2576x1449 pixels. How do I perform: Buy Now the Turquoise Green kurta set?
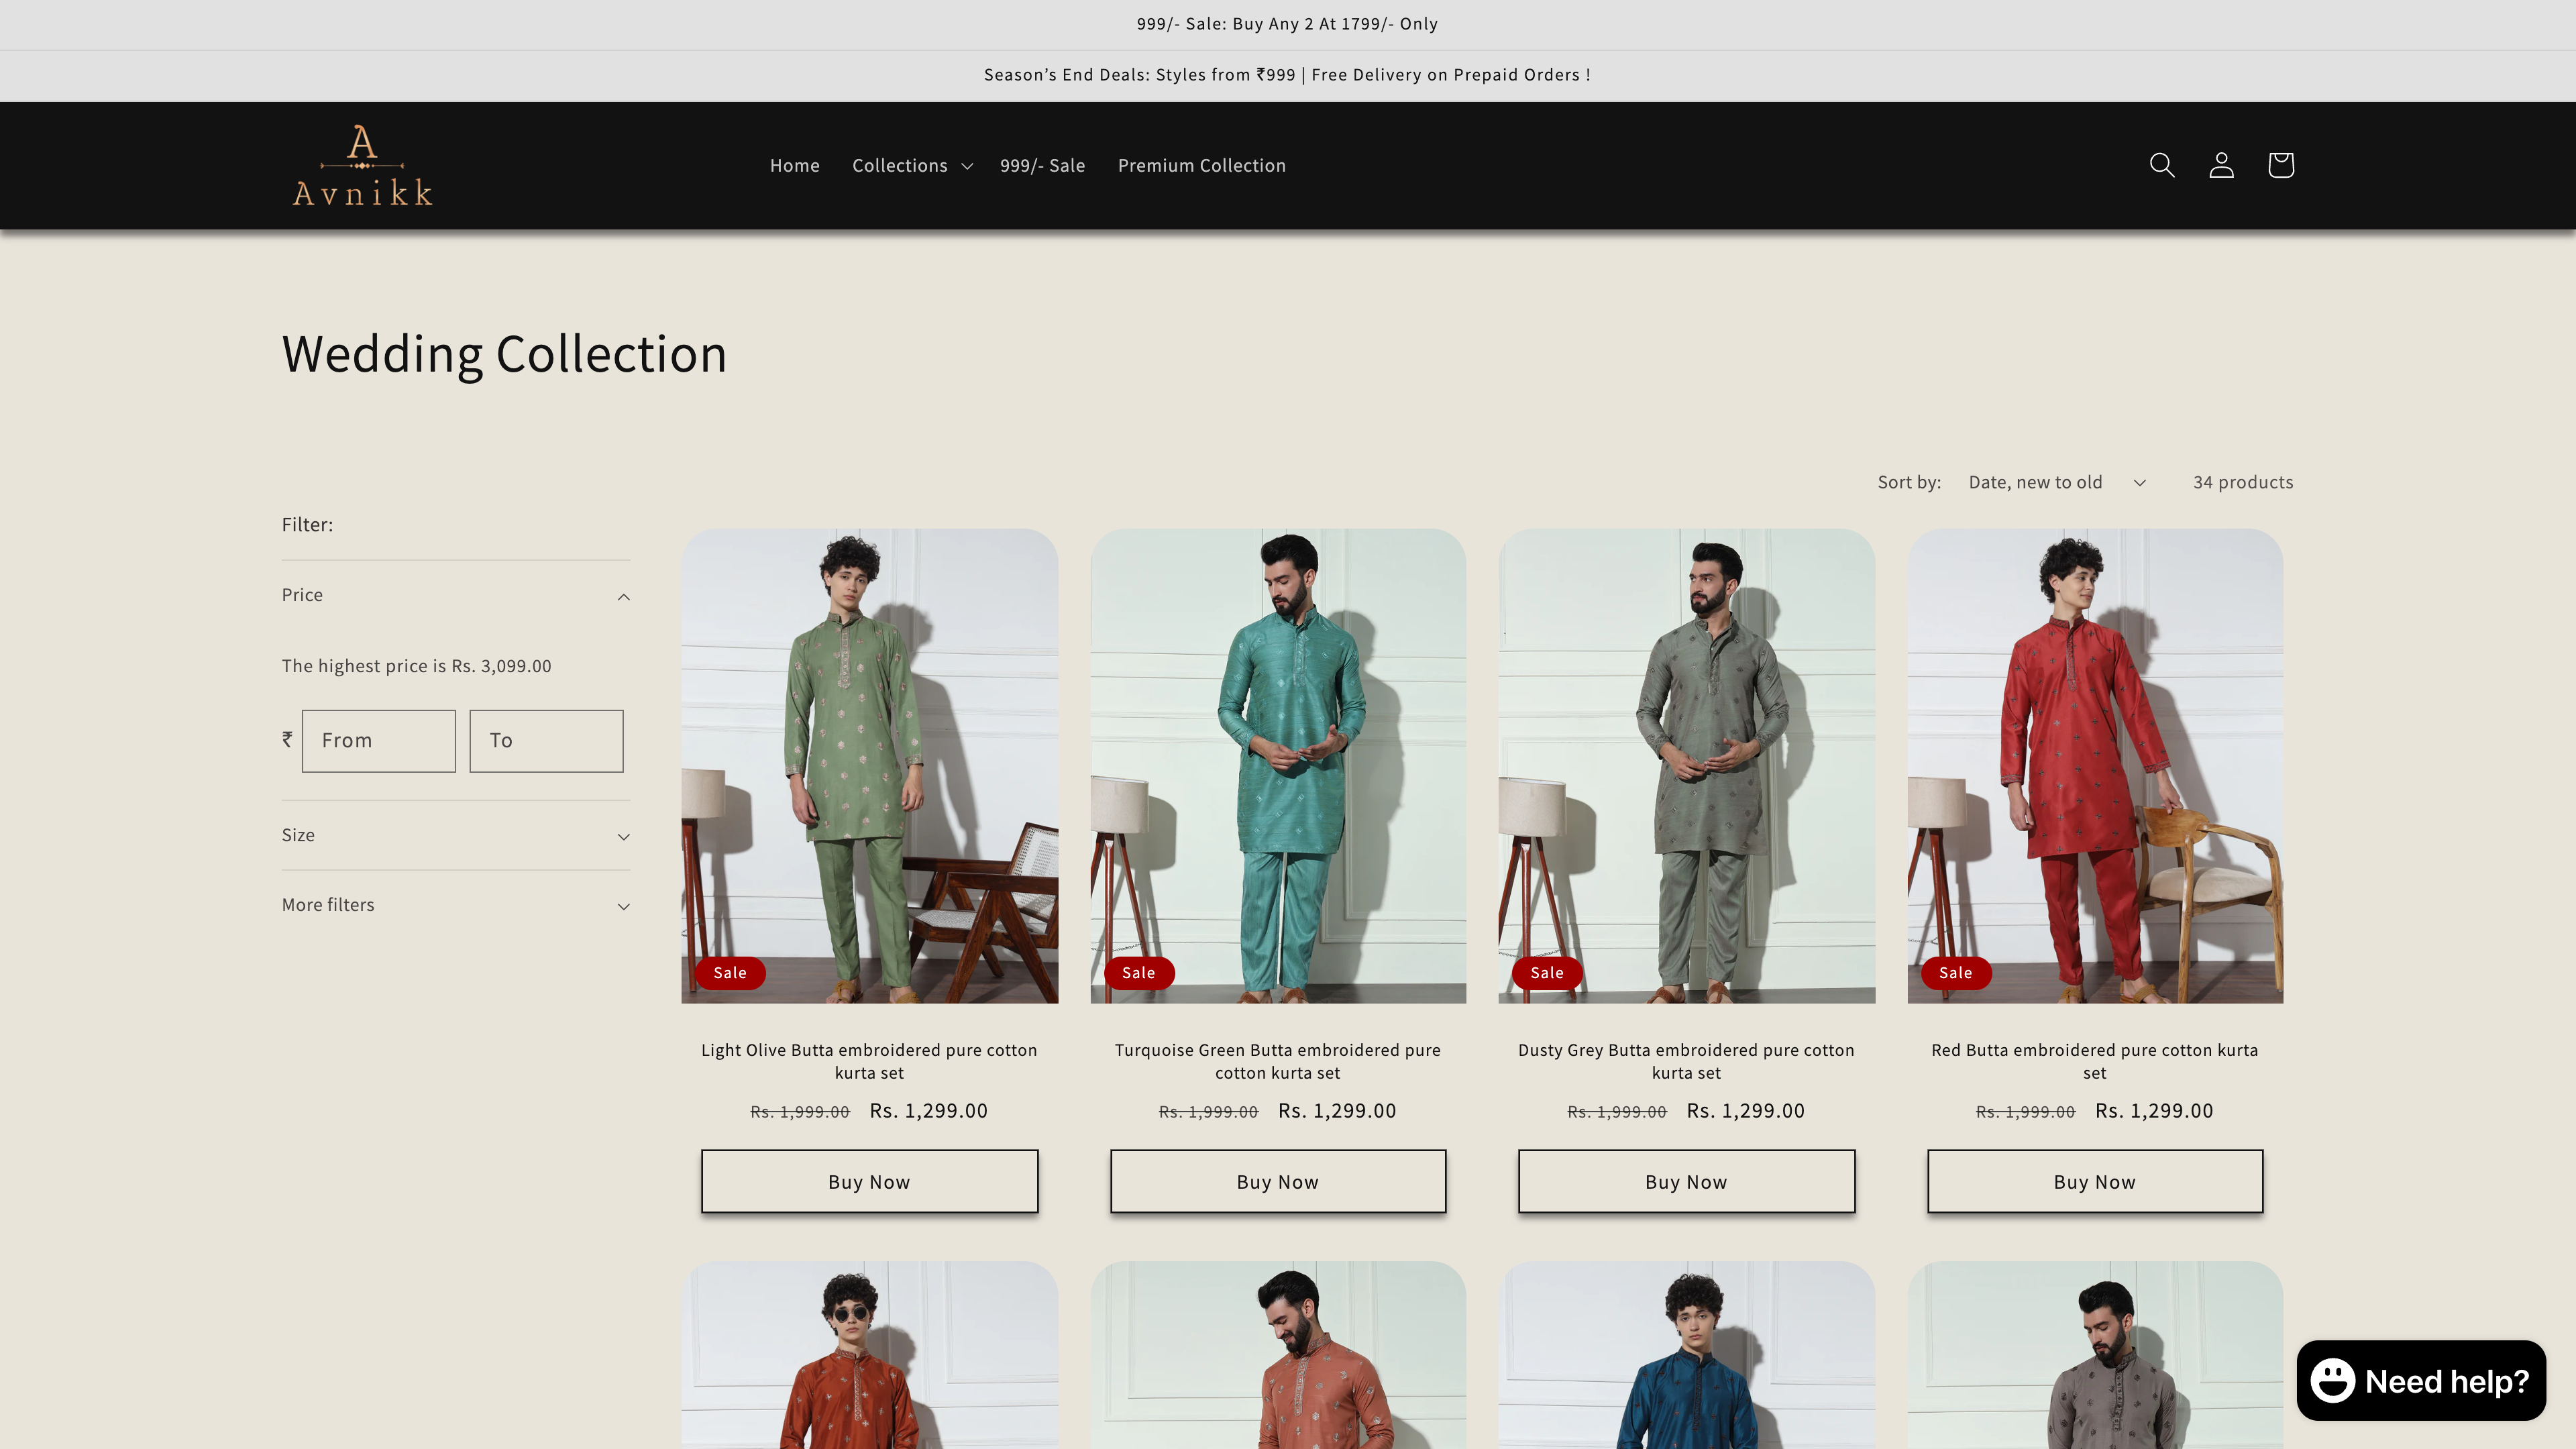click(x=1277, y=1181)
